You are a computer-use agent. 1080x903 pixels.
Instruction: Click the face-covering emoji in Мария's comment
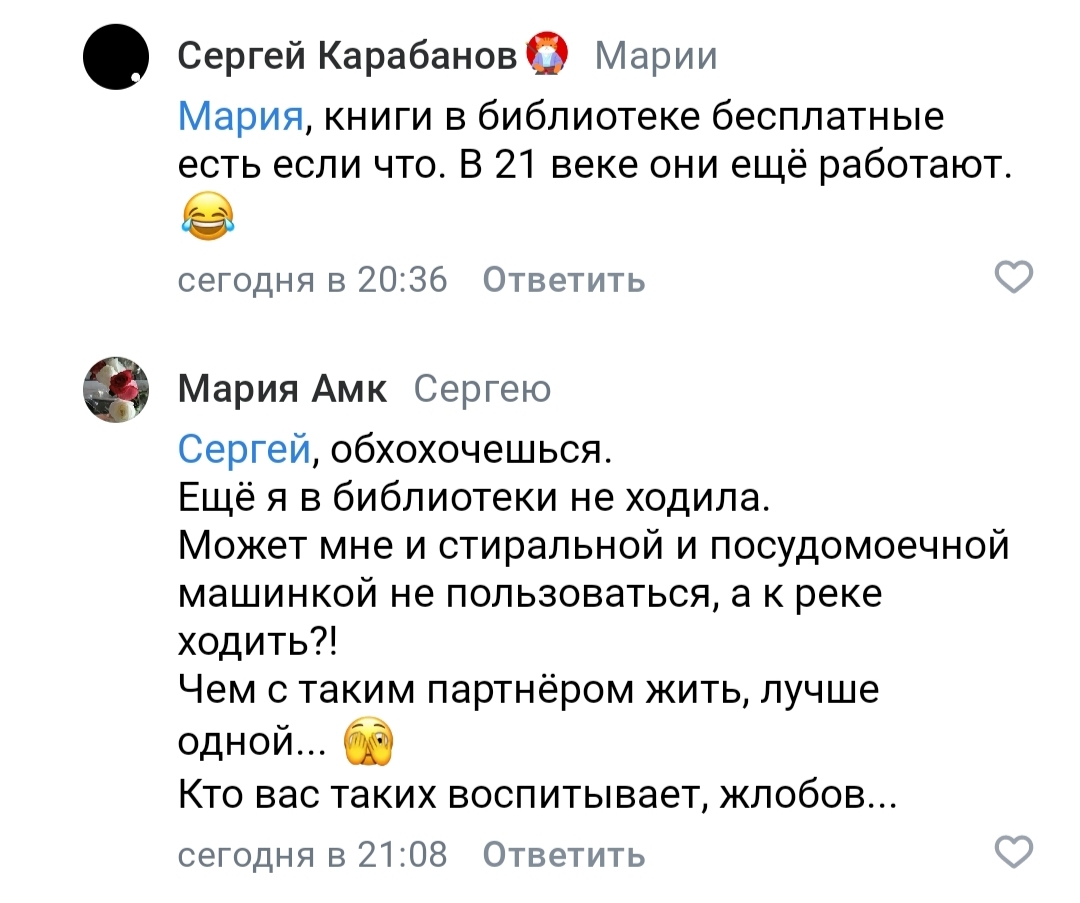(369, 743)
